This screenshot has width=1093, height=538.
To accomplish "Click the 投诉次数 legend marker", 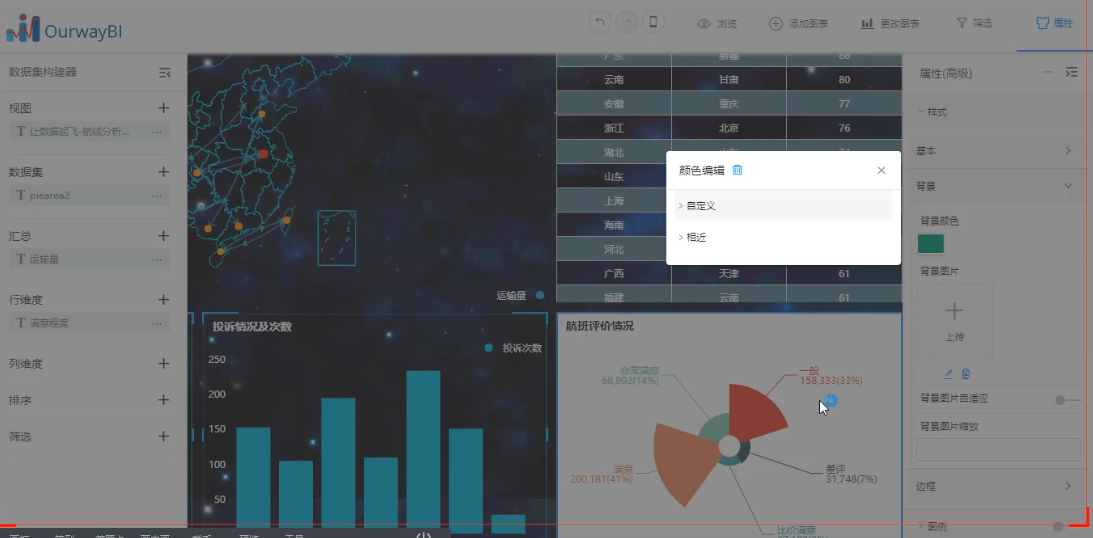I will click(x=488, y=348).
